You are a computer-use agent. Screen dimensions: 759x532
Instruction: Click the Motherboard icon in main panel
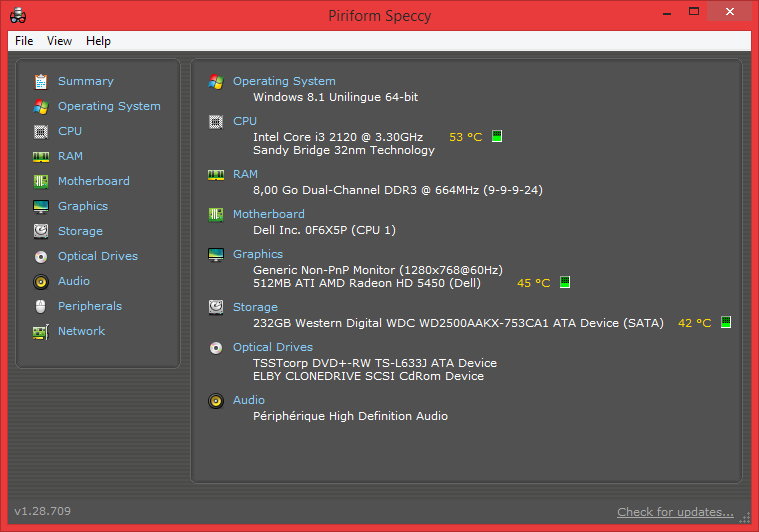216,214
